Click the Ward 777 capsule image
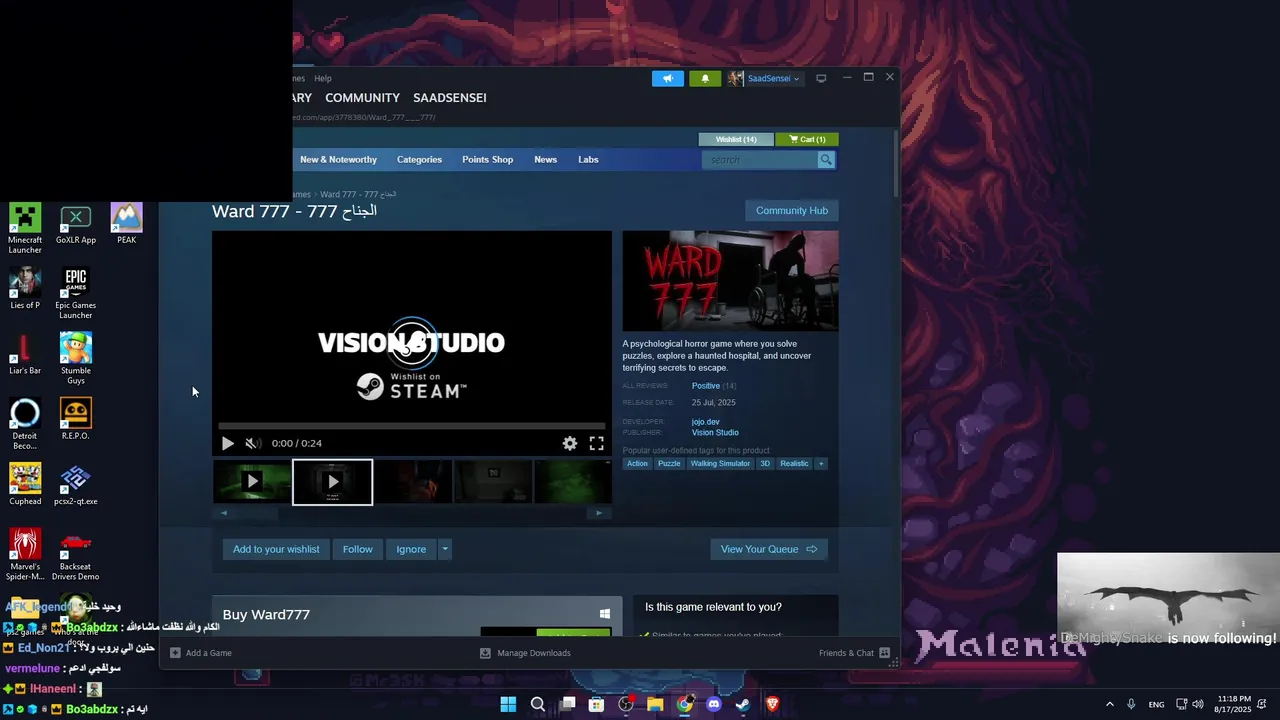 pyautogui.click(x=730, y=281)
